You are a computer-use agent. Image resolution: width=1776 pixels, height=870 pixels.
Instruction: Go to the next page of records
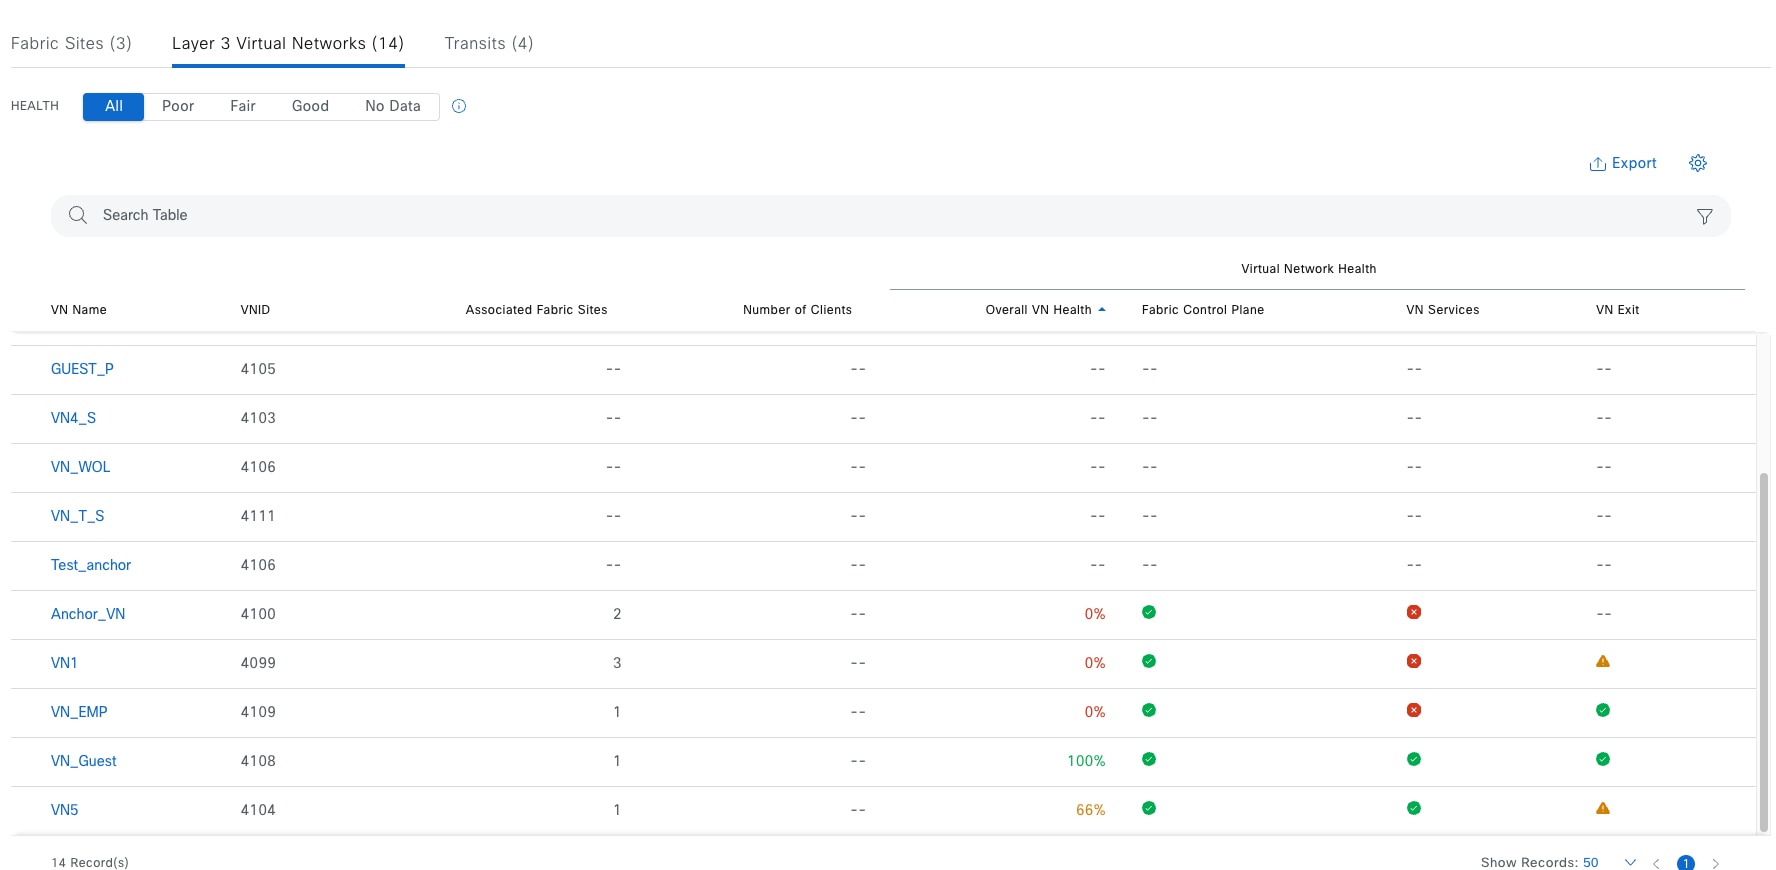(1715, 863)
